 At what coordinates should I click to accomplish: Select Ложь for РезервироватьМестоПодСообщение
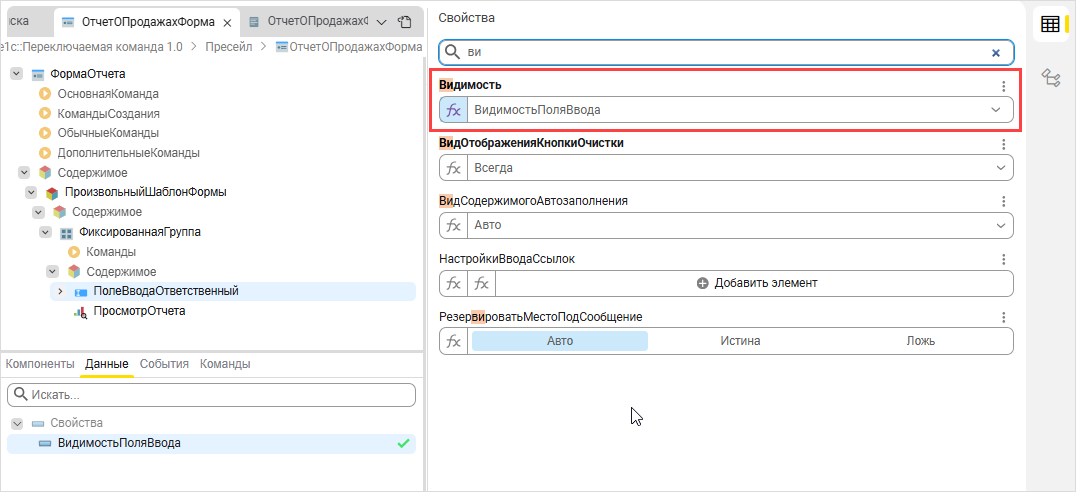coord(920,341)
